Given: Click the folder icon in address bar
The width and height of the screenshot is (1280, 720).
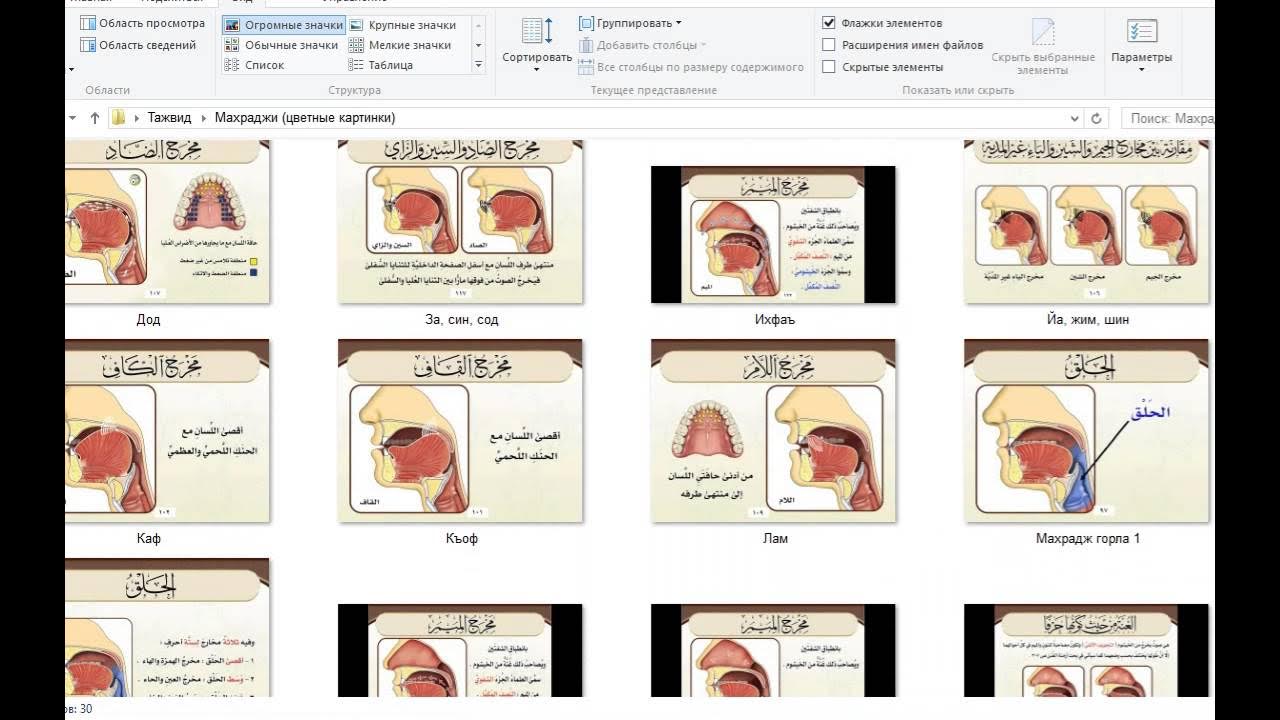Looking at the screenshot, I should 119,118.
